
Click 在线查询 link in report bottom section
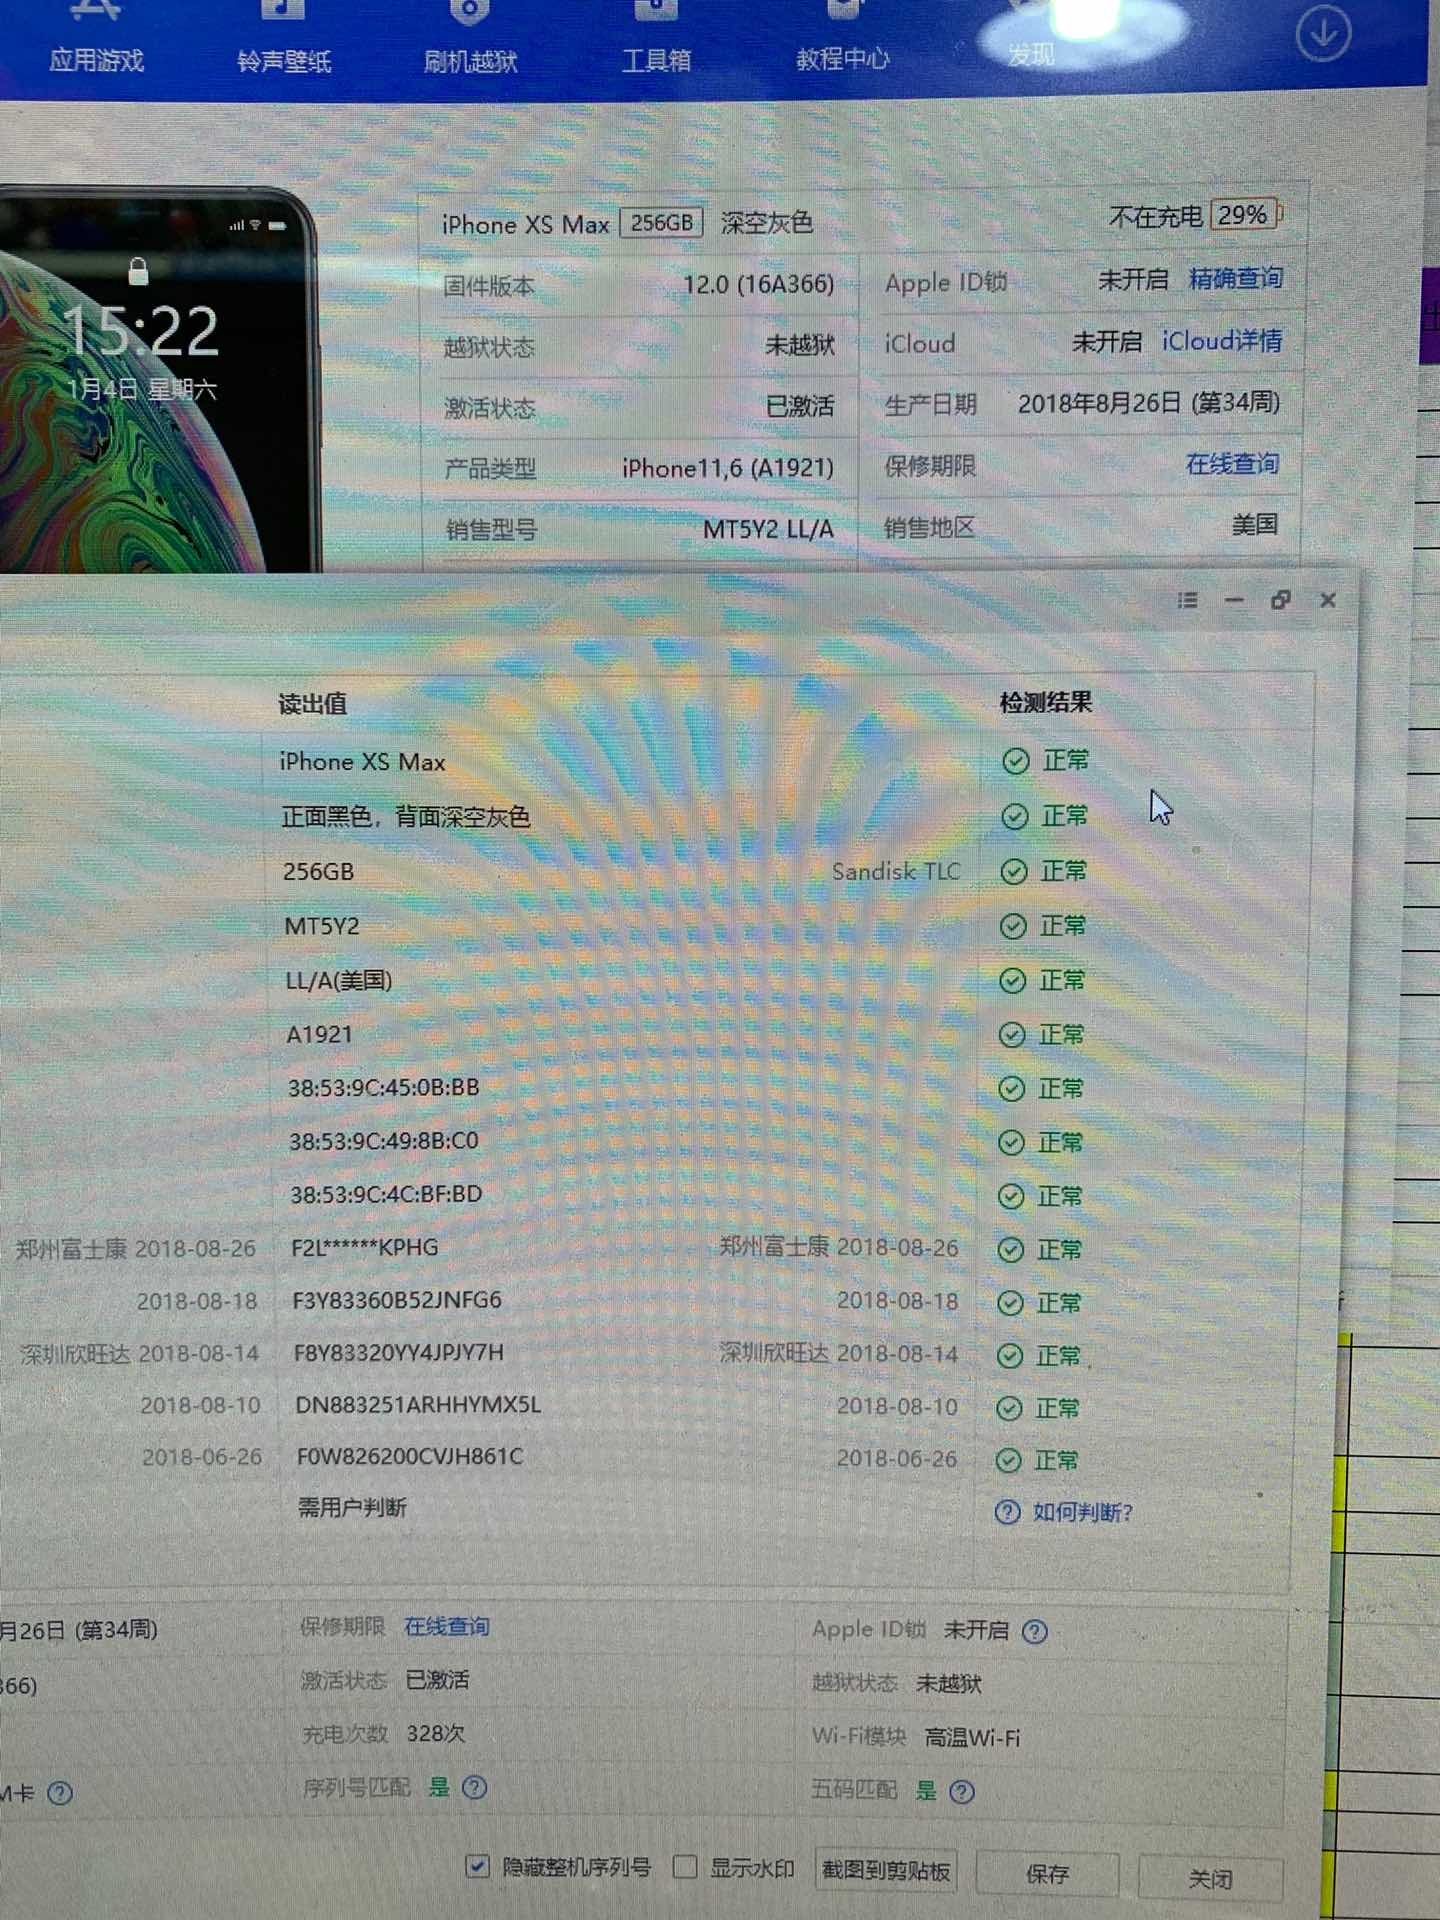tap(447, 1627)
